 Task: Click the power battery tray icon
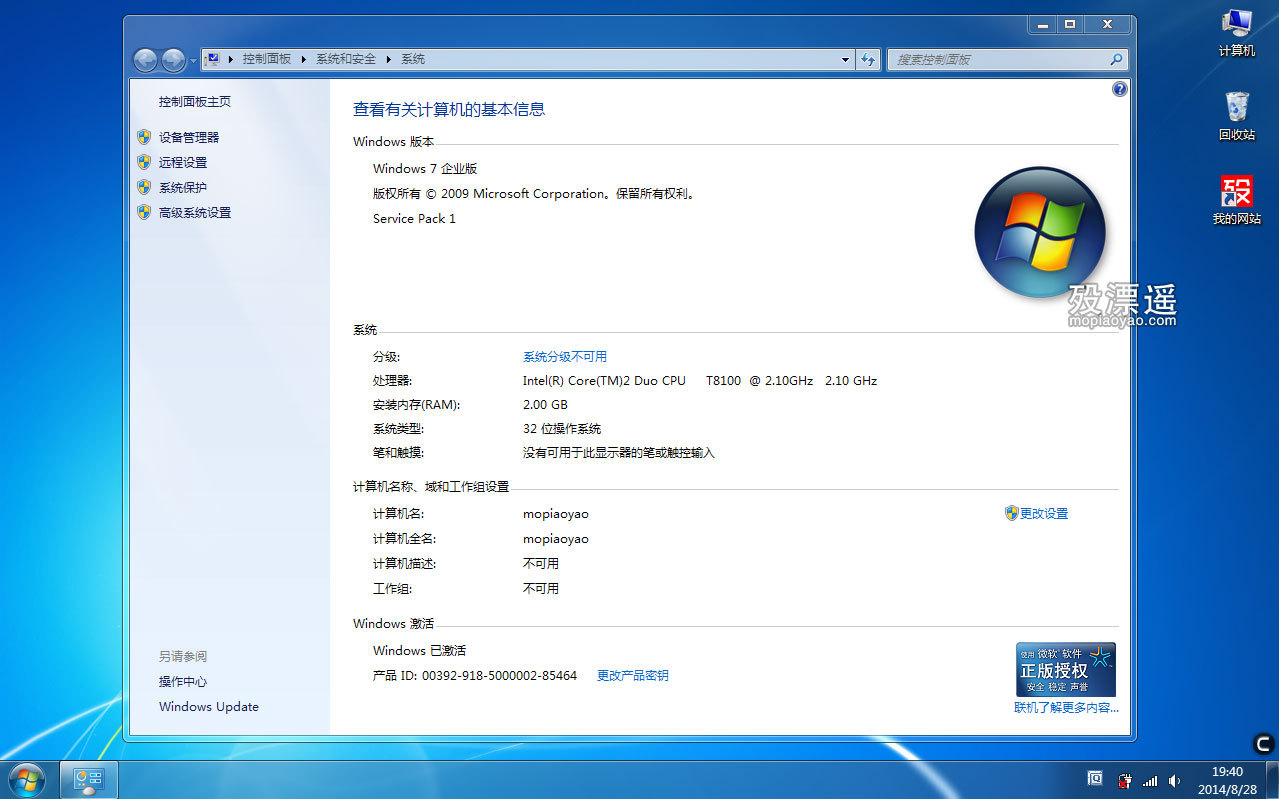(1124, 780)
